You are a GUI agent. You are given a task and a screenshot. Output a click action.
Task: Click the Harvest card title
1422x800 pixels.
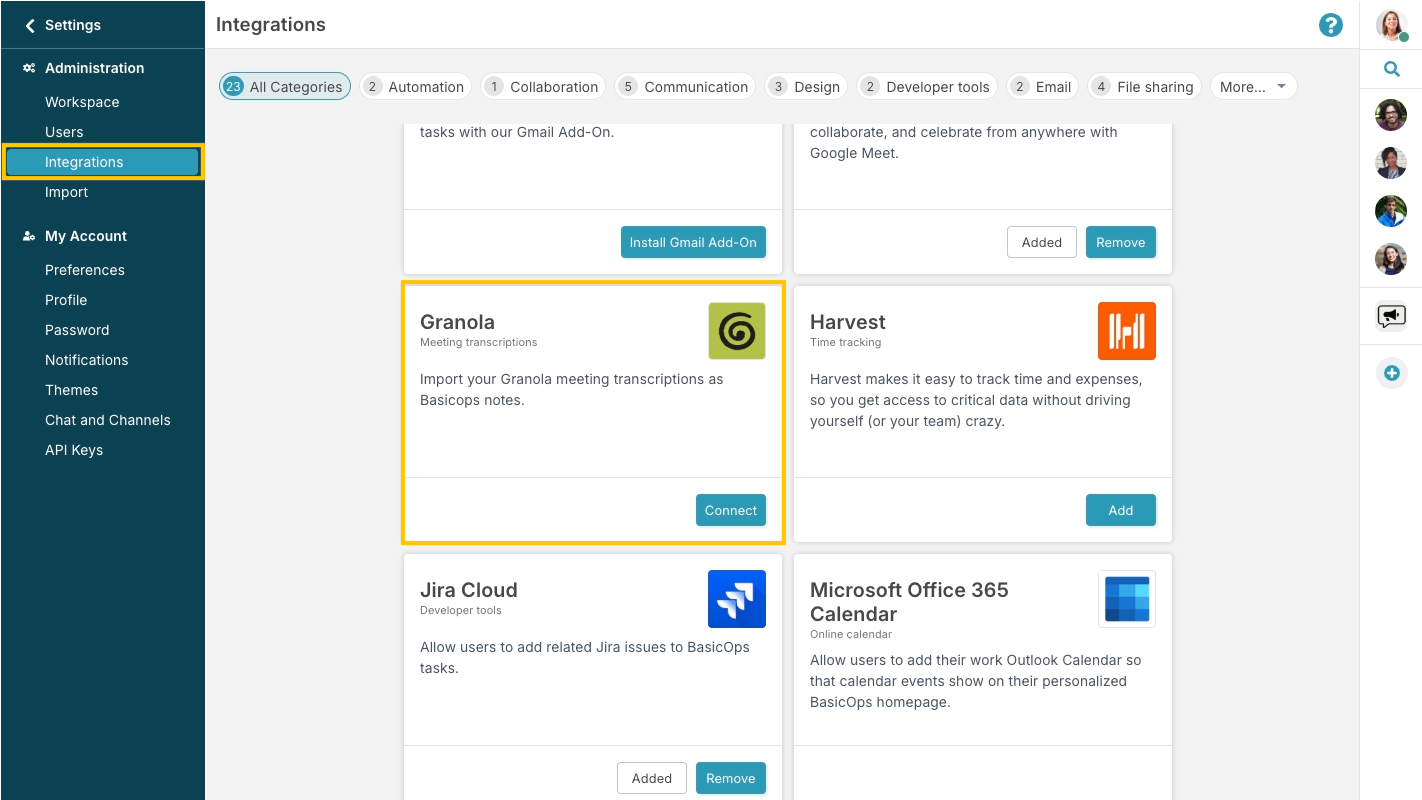pyautogui.click(x=848, y=322)
